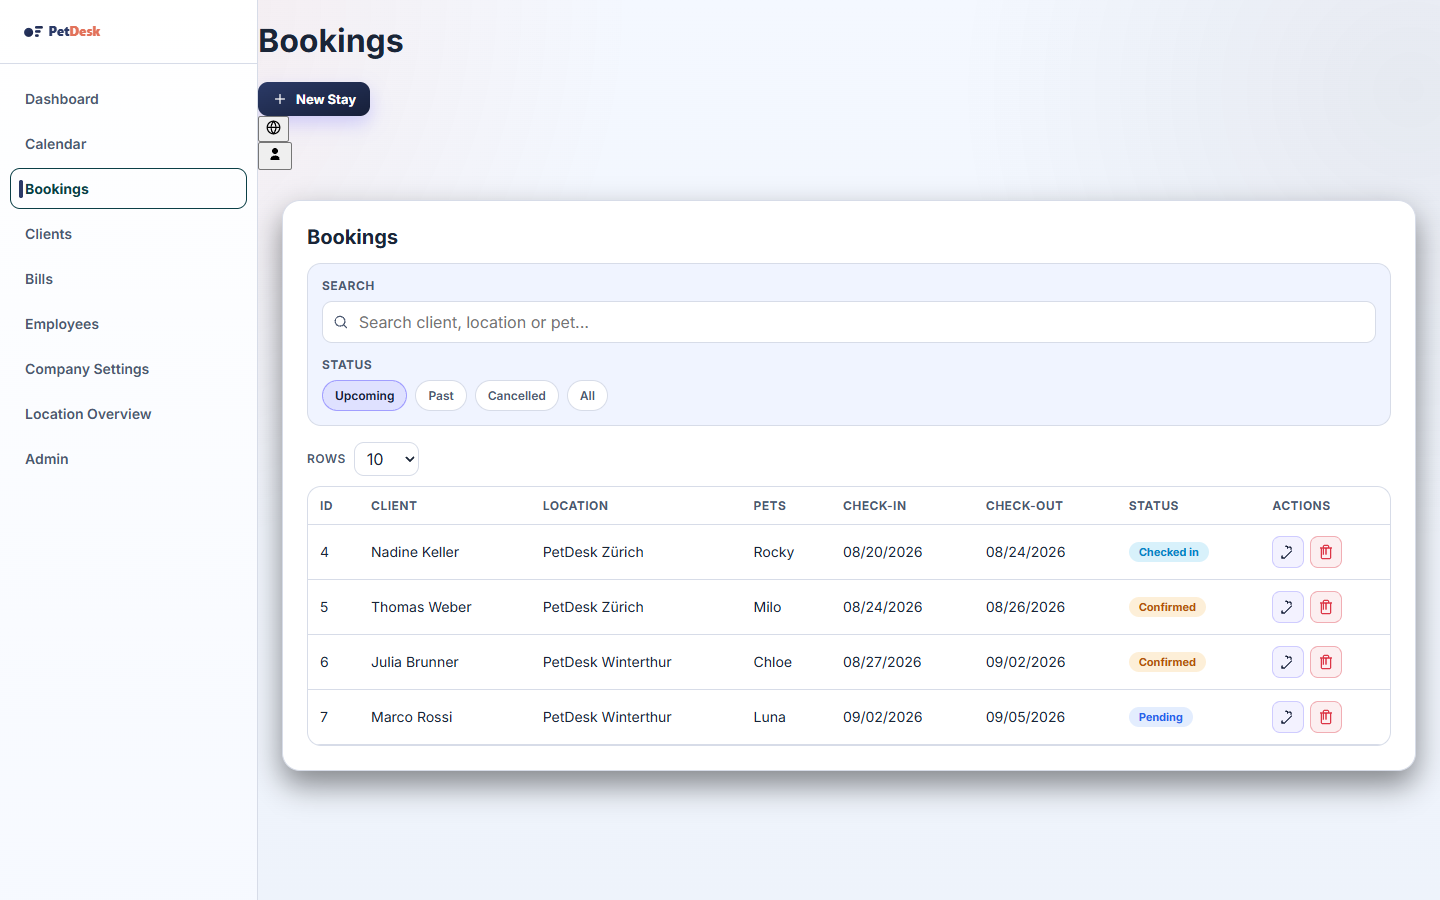Click the Location column header
This screenshot has width=1440, height=900.
[575, 506]
